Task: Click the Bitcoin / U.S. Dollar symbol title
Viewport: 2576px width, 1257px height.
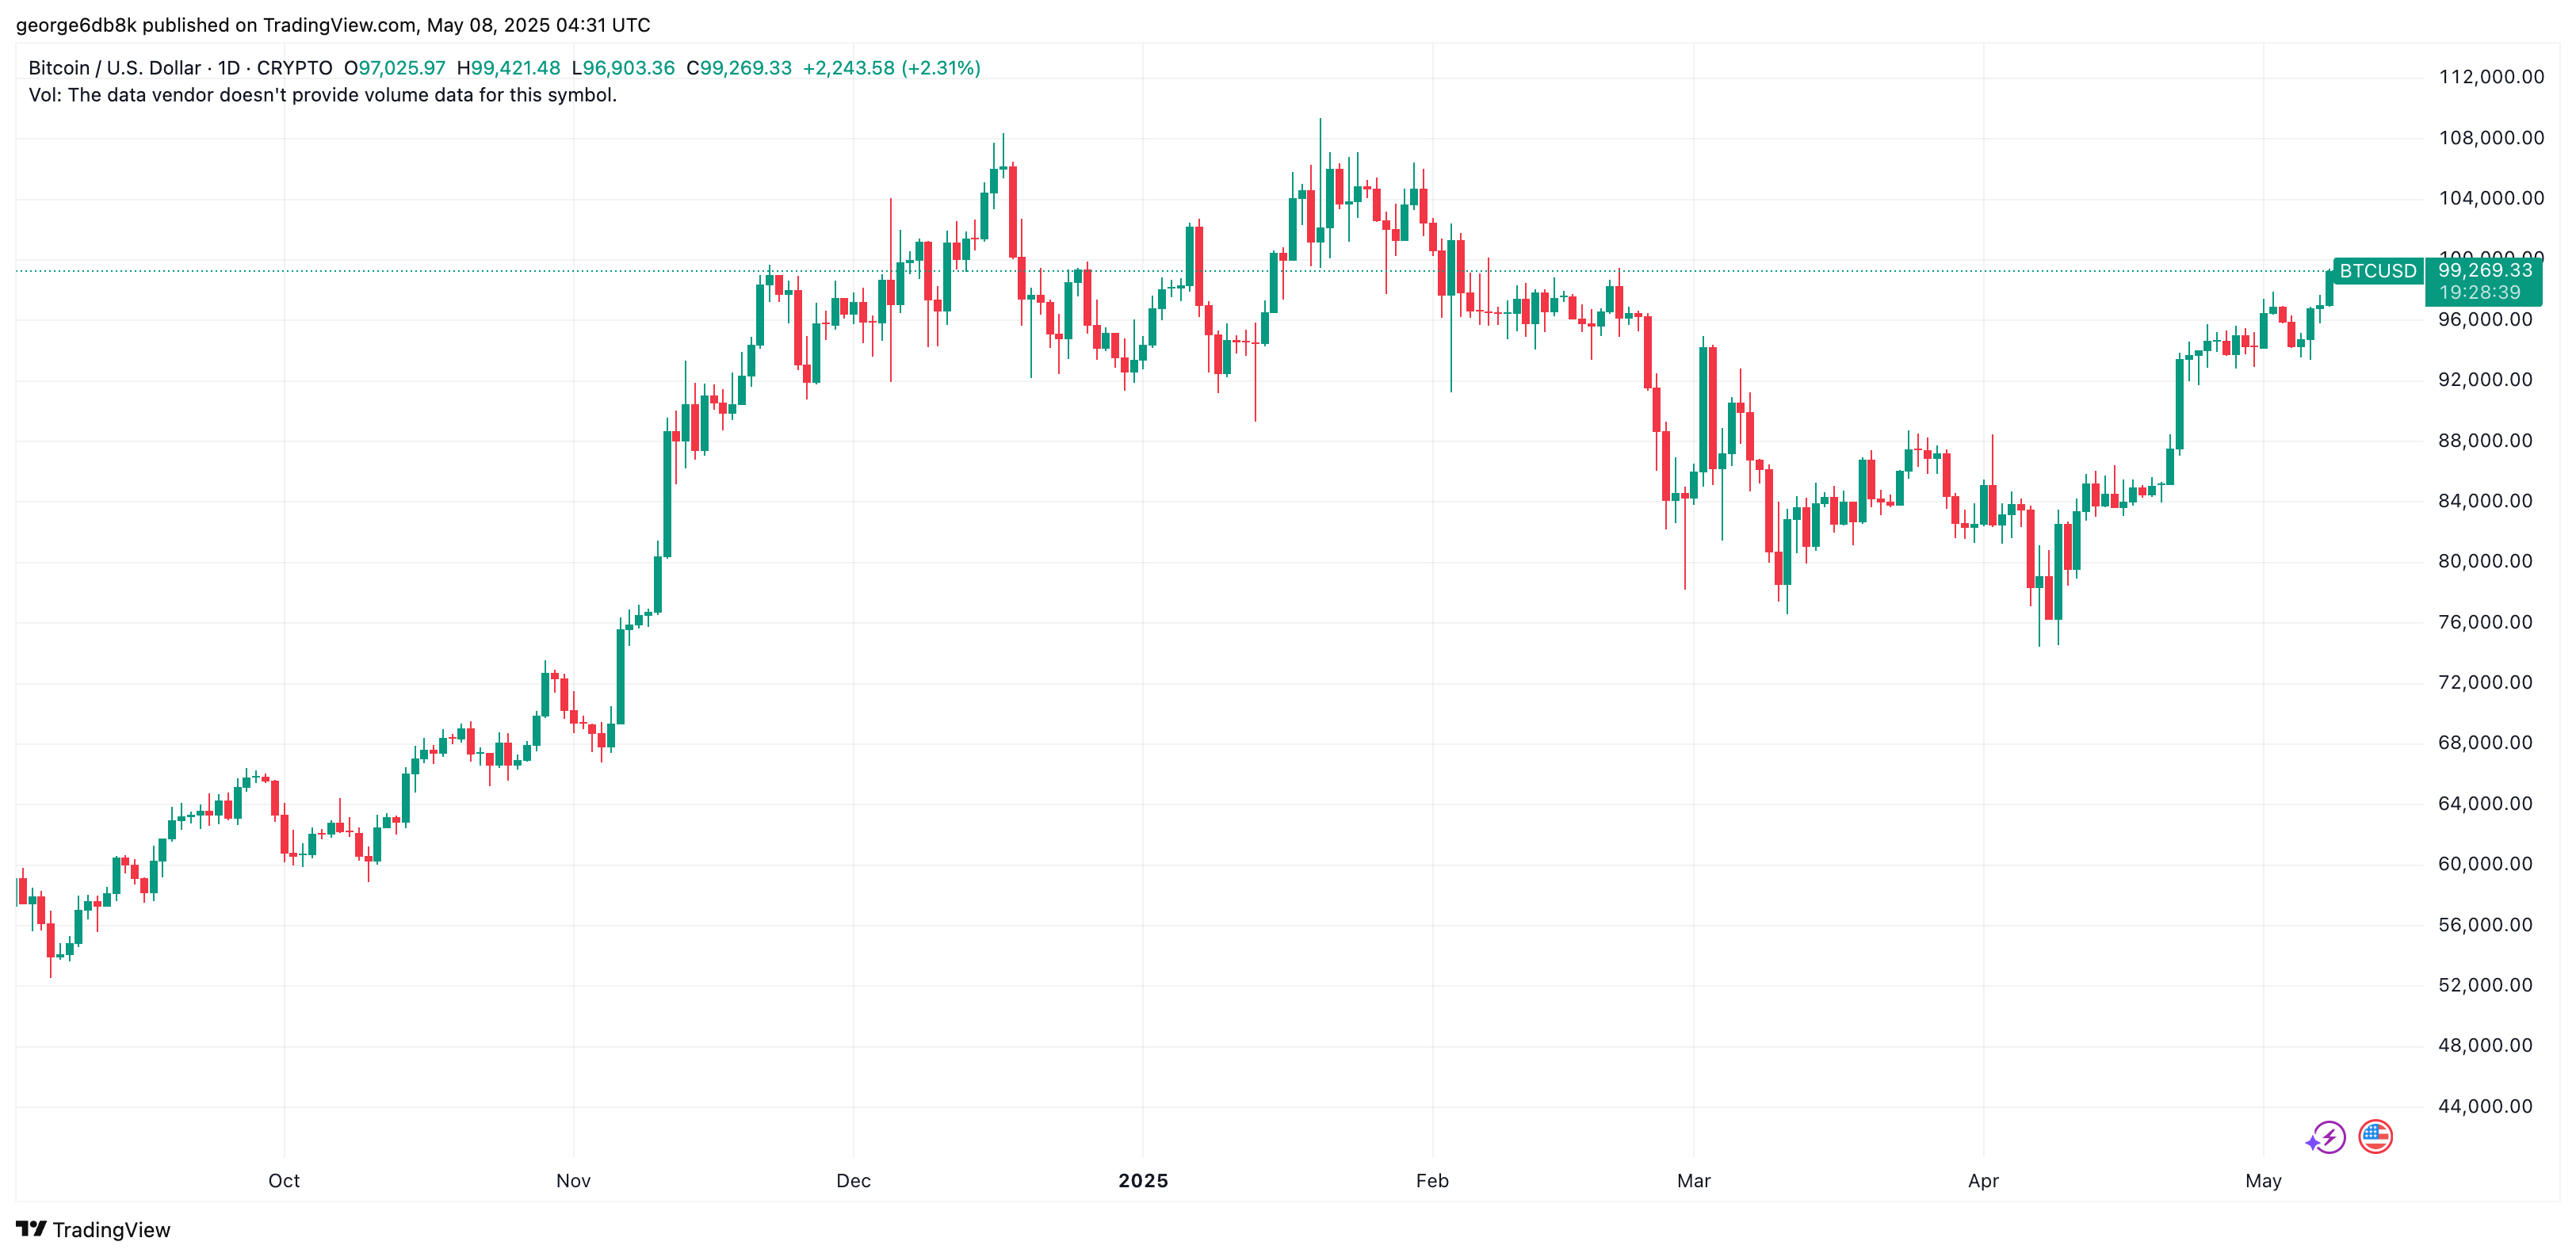Action: coord(114,68)
